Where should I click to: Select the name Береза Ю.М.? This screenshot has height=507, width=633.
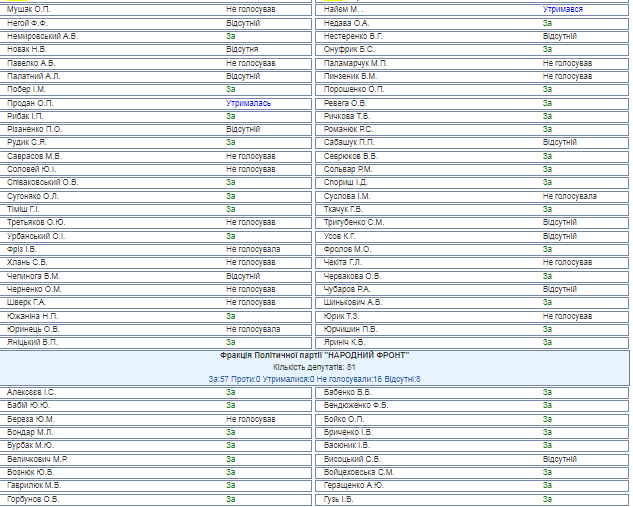pyautogui.click(x=30, y=418)
